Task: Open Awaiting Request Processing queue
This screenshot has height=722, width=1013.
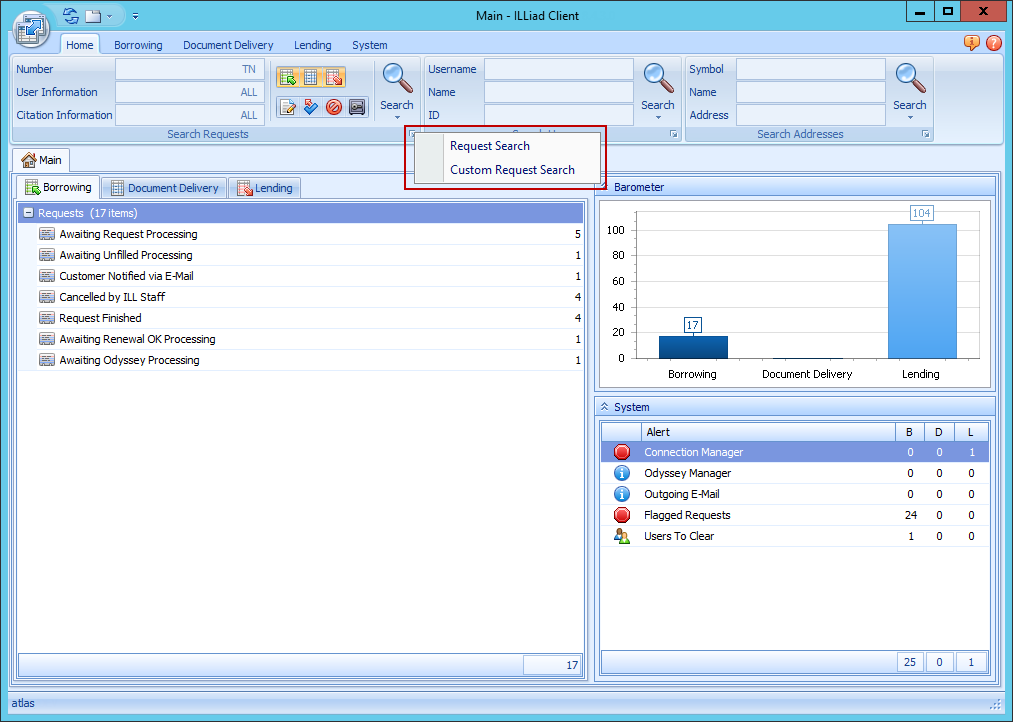Action: click(128, 234)
